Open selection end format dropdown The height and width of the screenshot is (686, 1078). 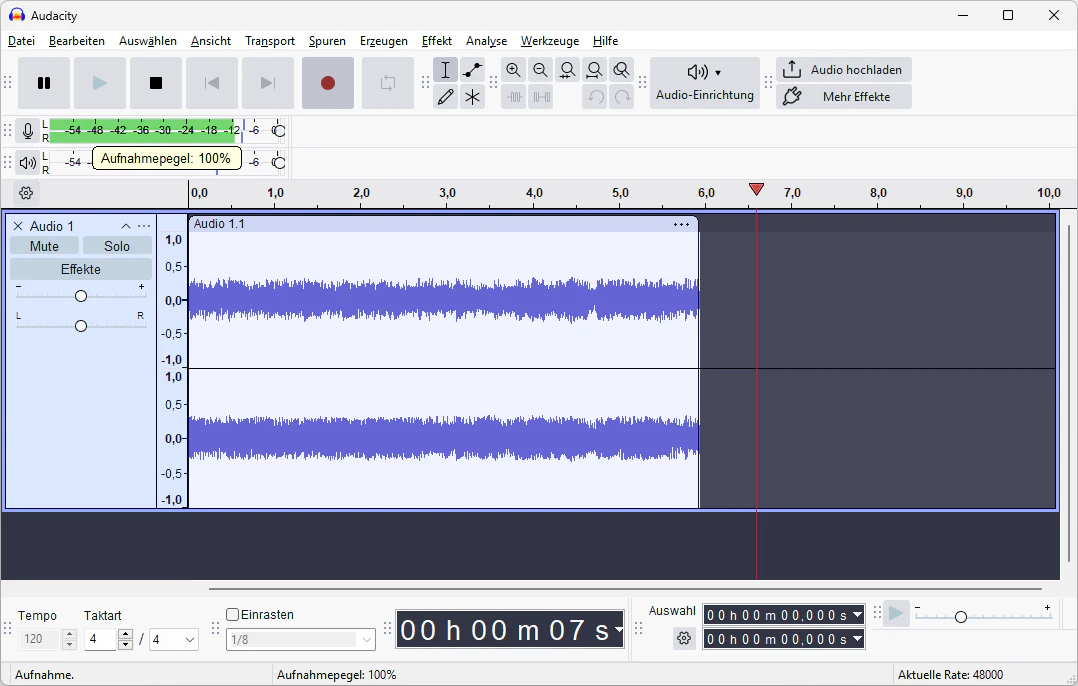[x=857, y=639]
